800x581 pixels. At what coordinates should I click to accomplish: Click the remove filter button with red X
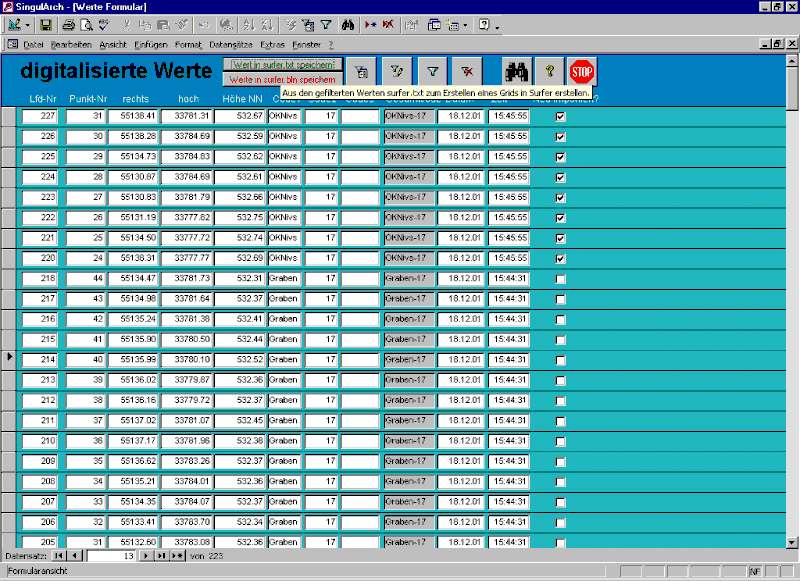(x=466, y=71)
